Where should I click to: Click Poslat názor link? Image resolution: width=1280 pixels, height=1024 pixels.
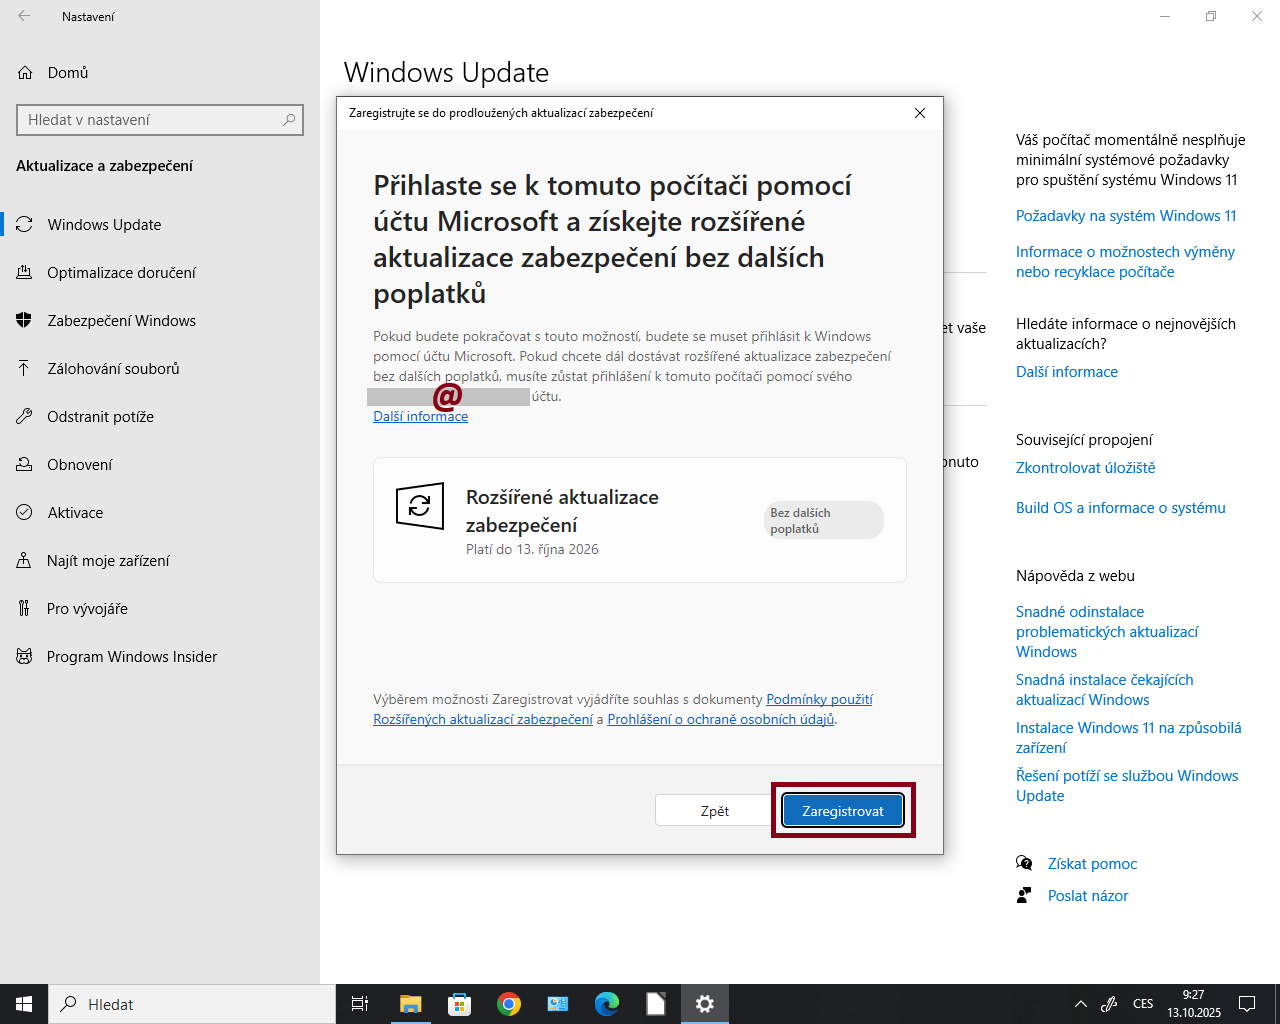pyautogui.click(x=1087, y=896)
